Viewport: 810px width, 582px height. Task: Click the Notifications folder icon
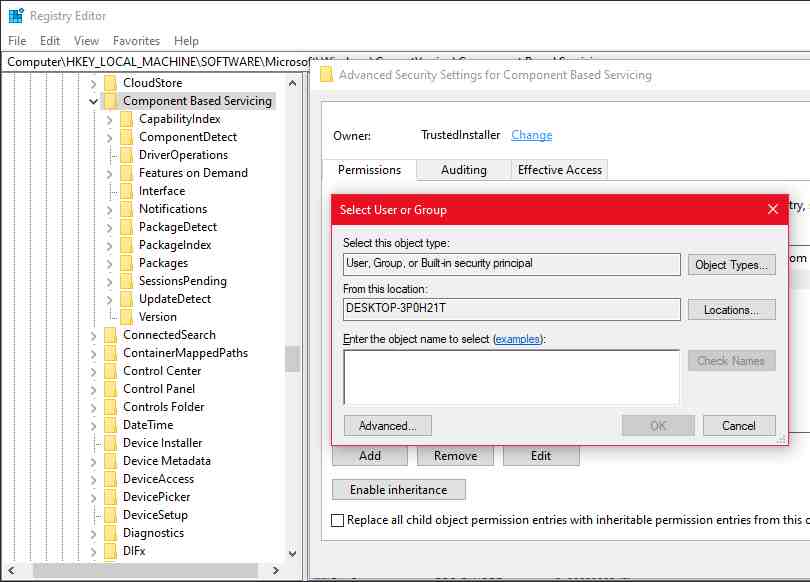coord(127,209)
